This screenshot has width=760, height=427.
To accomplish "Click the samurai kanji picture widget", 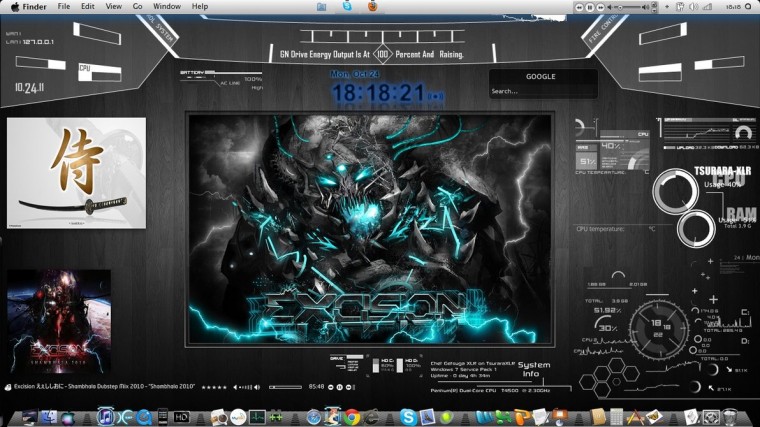I will pos(76,173).
